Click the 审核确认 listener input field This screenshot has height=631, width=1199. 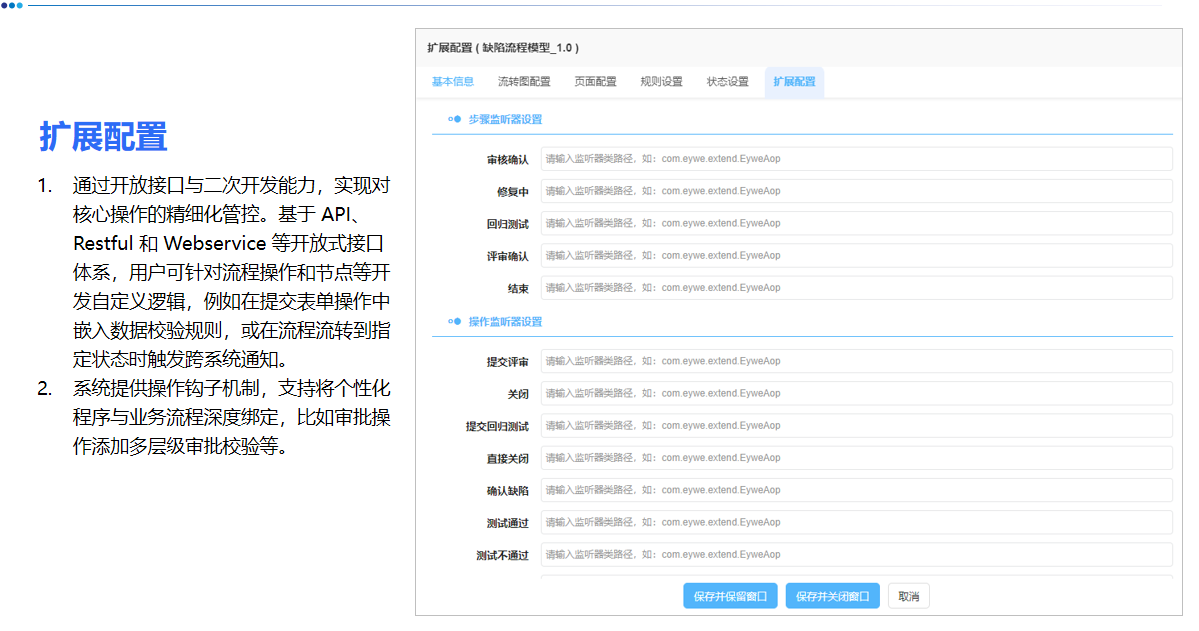(857, 158)
